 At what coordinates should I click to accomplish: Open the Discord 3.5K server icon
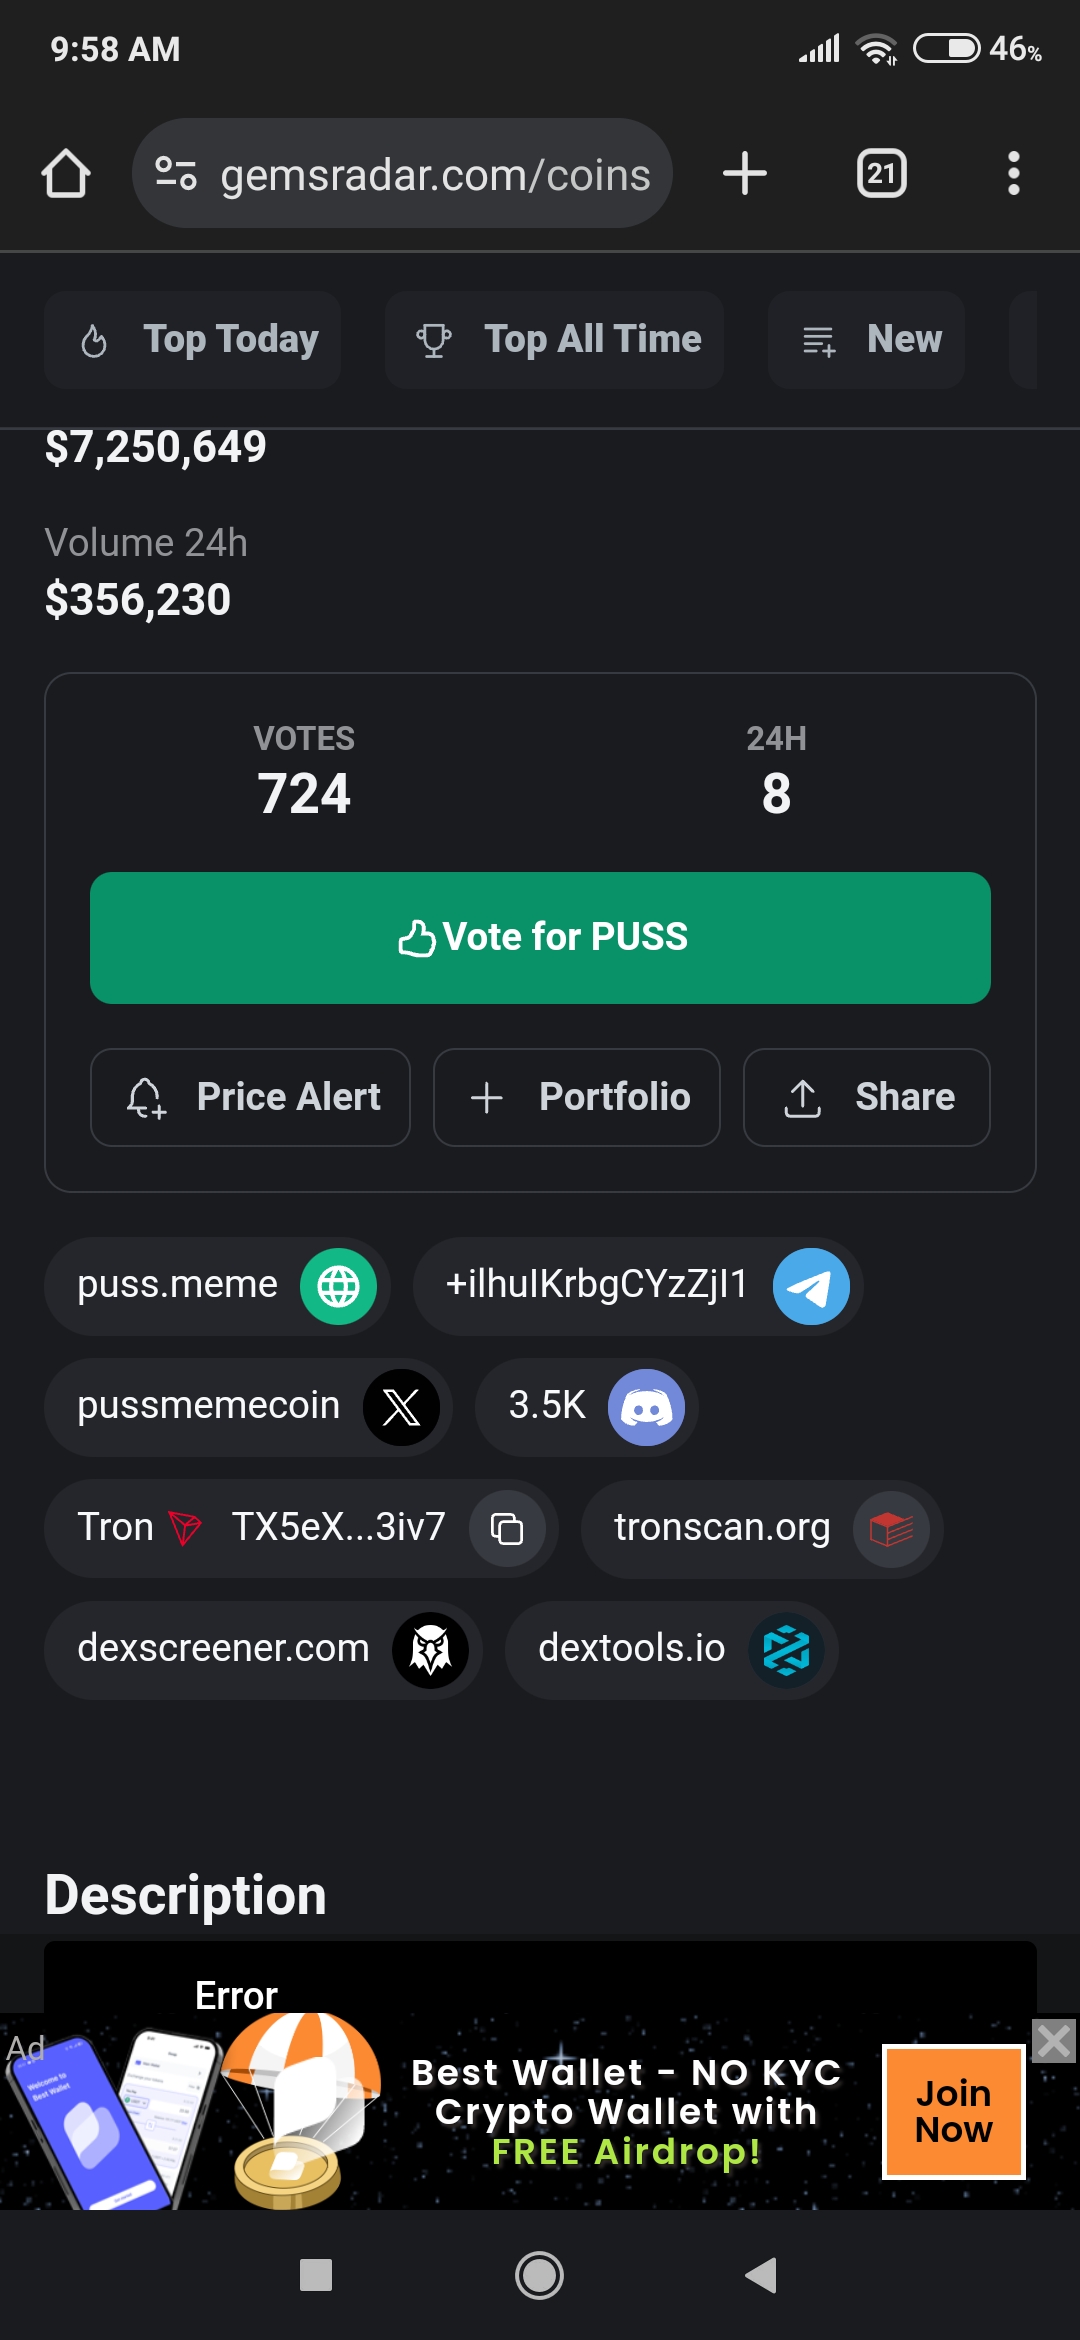click(647, 1407)
